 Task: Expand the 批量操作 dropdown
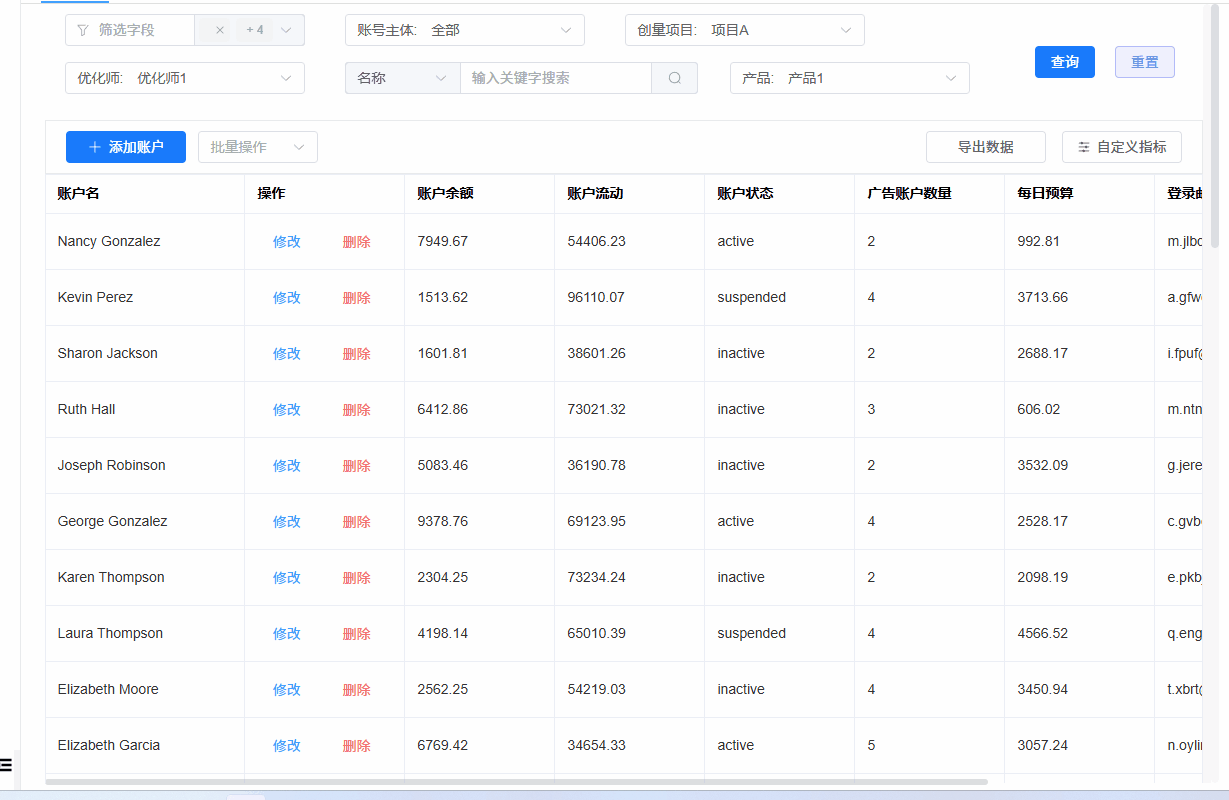pos(257,146)
